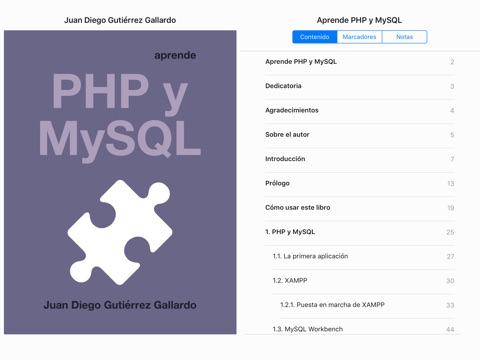Image resolution: width=480 pixels, height=360 pixels.
Task: Jump to Dedicatoria section
Action: 360,86
